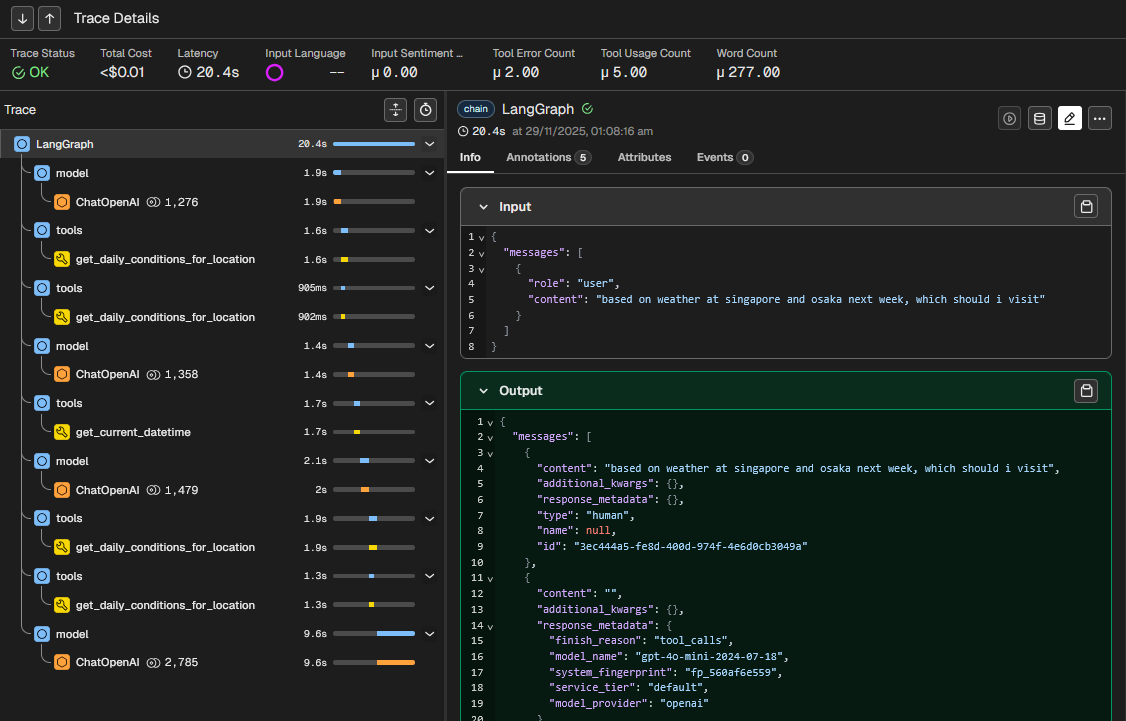Click the play button beside the database icon
Screen dimensions: 1126x721
click(1010, 119)
